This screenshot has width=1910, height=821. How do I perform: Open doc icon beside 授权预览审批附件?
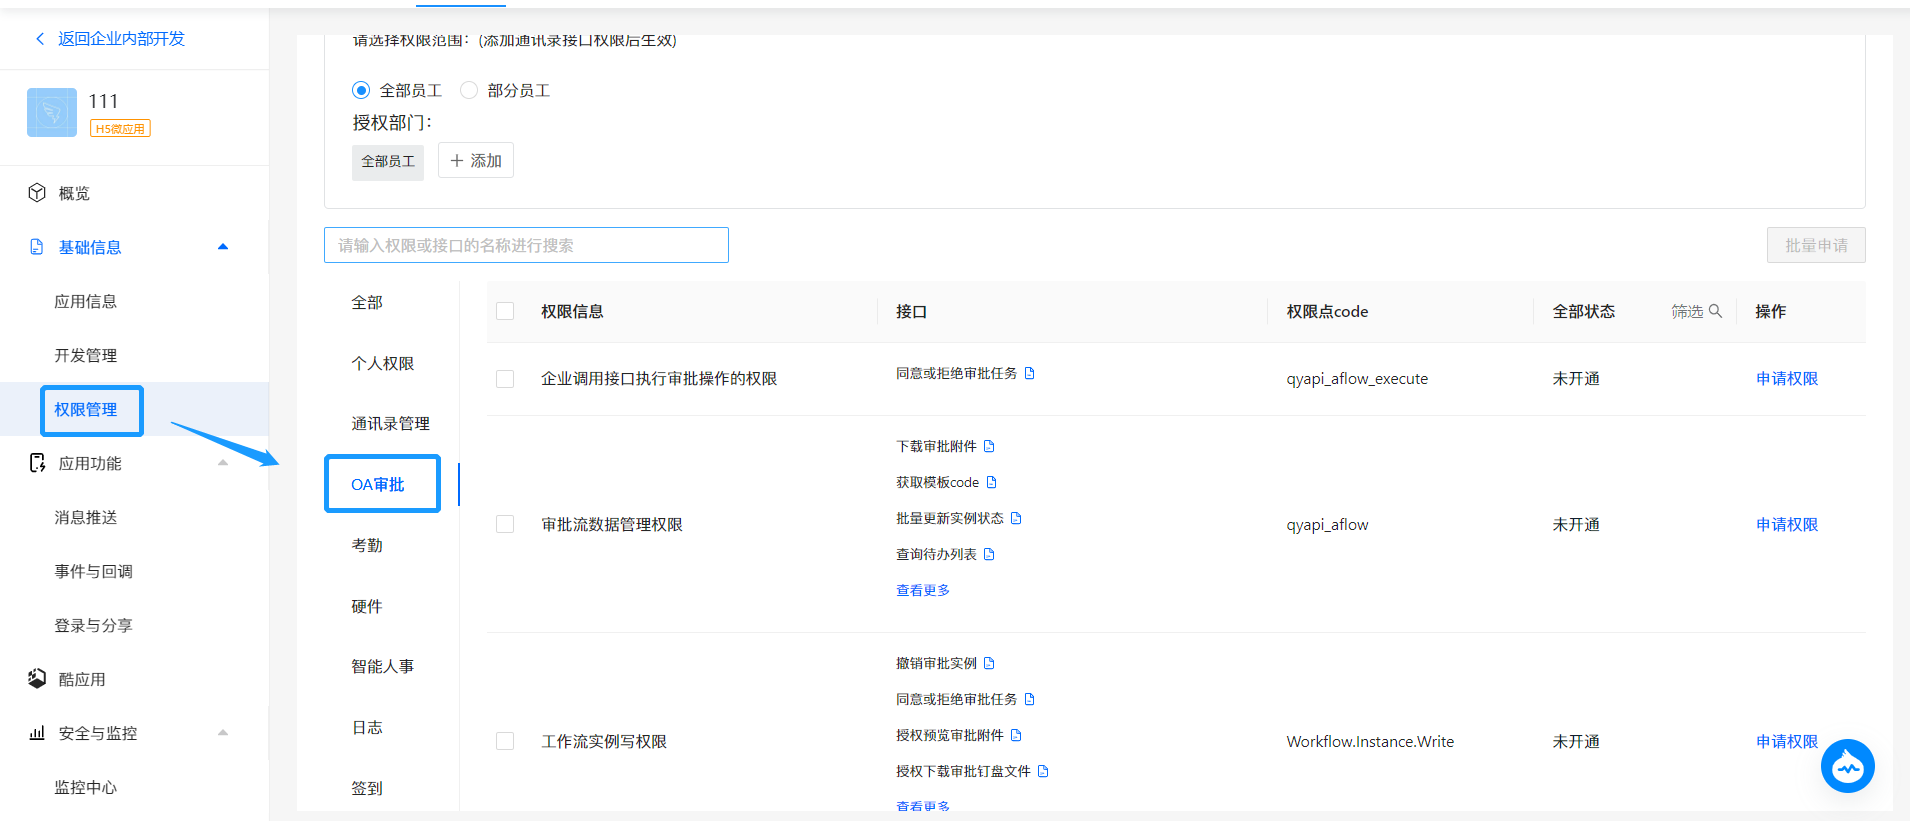point(1016,735)
